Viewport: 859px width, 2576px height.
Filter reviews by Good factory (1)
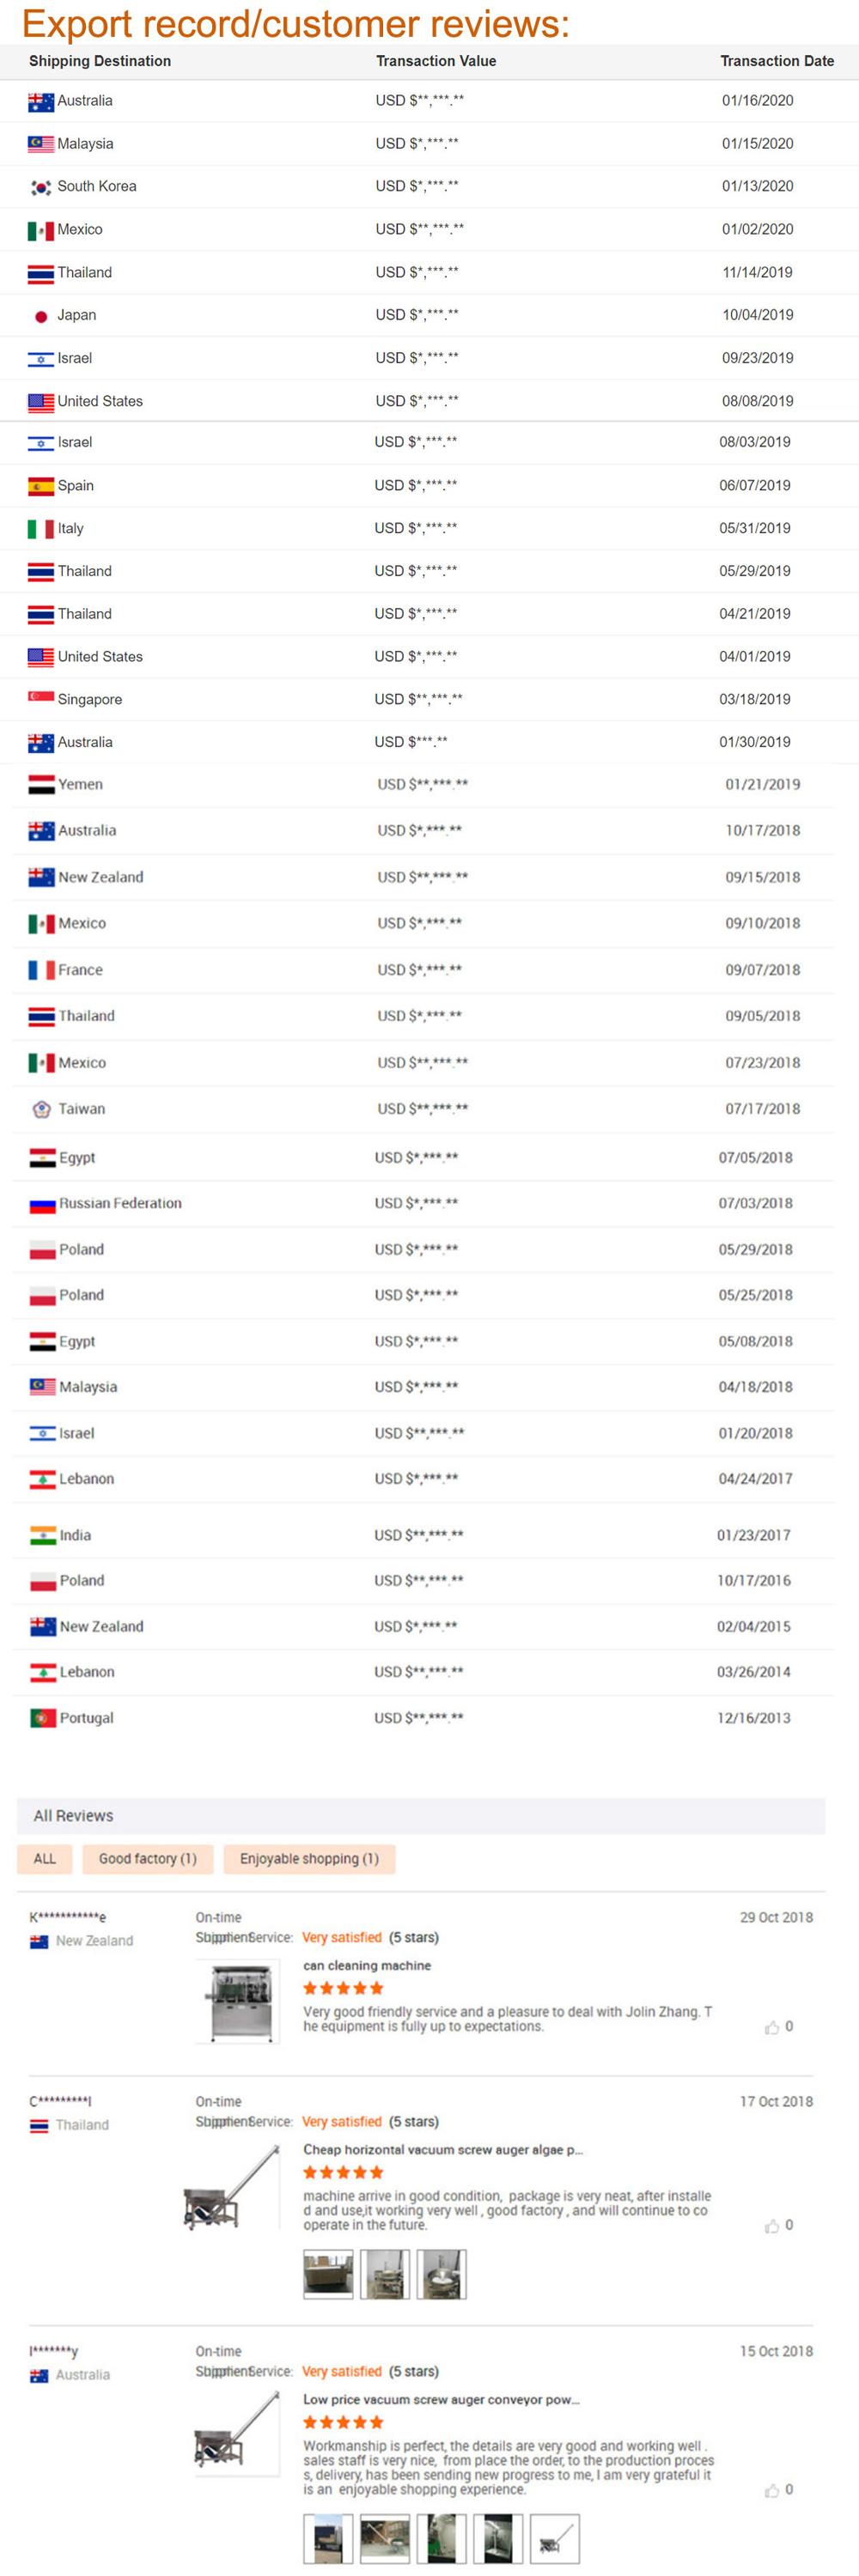[147, 1859]
